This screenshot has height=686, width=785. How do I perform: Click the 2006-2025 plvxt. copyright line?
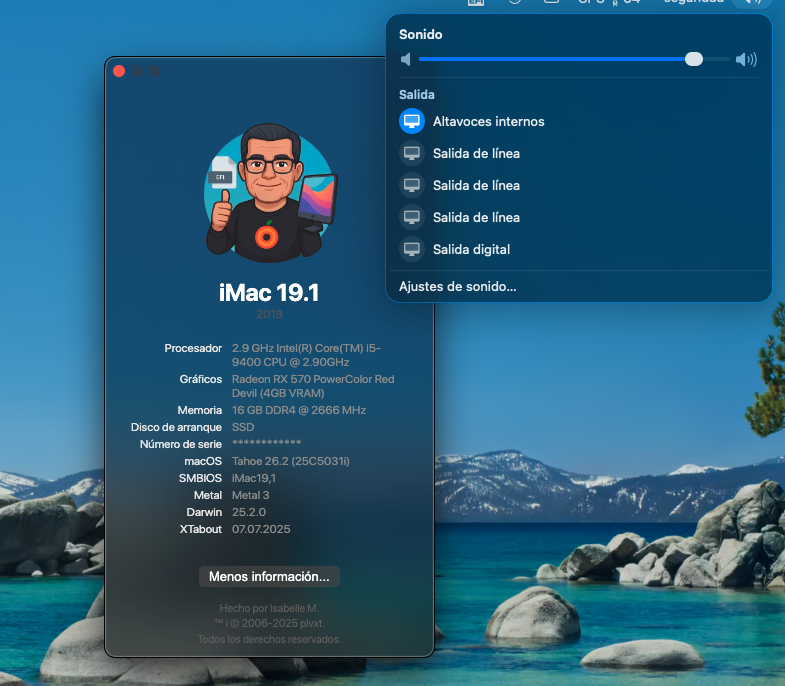tap(269, 623)
